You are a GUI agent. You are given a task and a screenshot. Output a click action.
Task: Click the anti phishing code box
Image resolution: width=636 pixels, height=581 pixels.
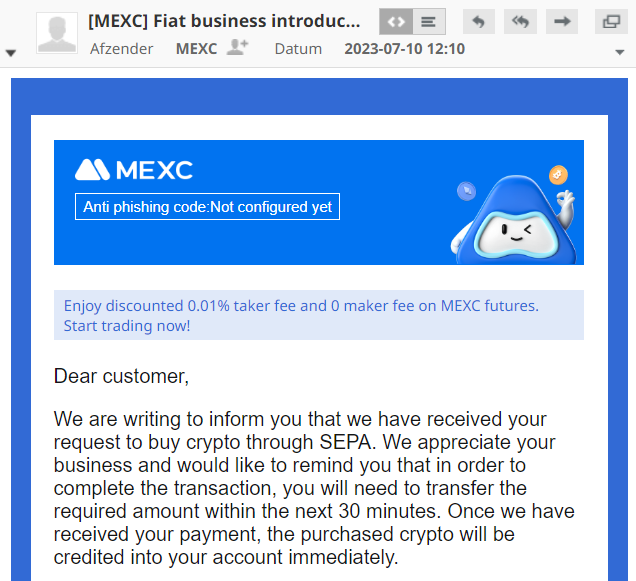208,207
